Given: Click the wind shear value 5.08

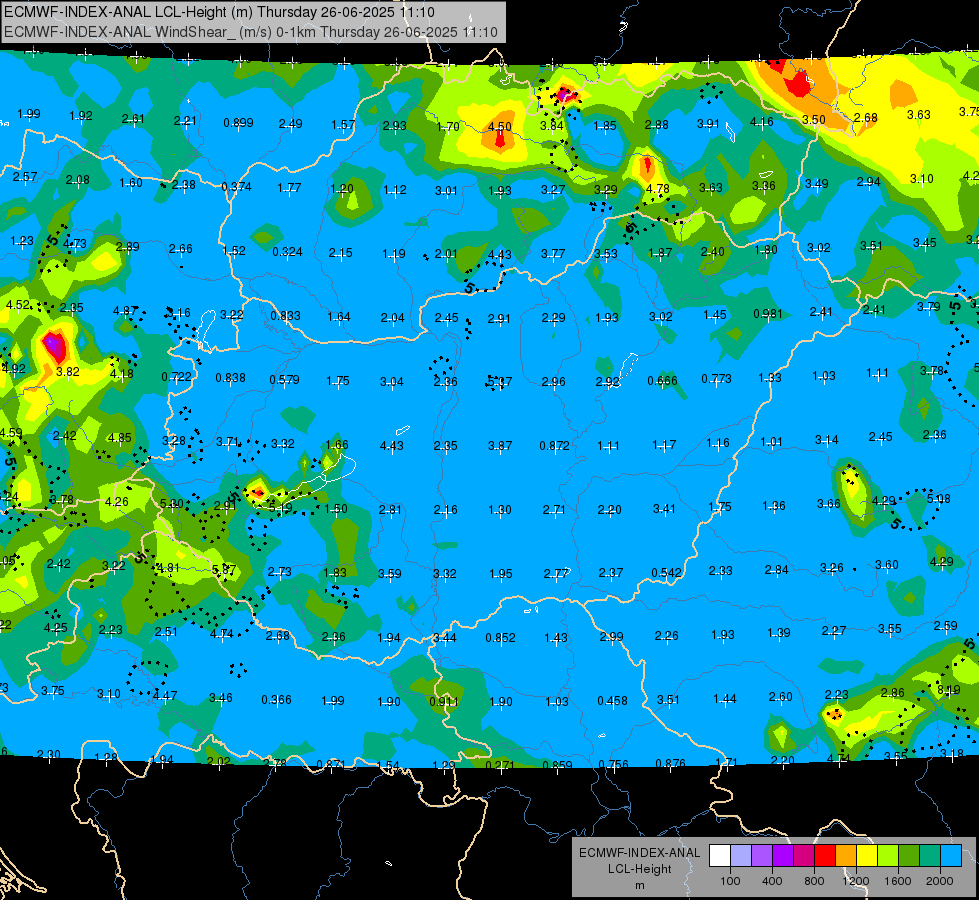Looking at the screenshot, I should 939,498.
